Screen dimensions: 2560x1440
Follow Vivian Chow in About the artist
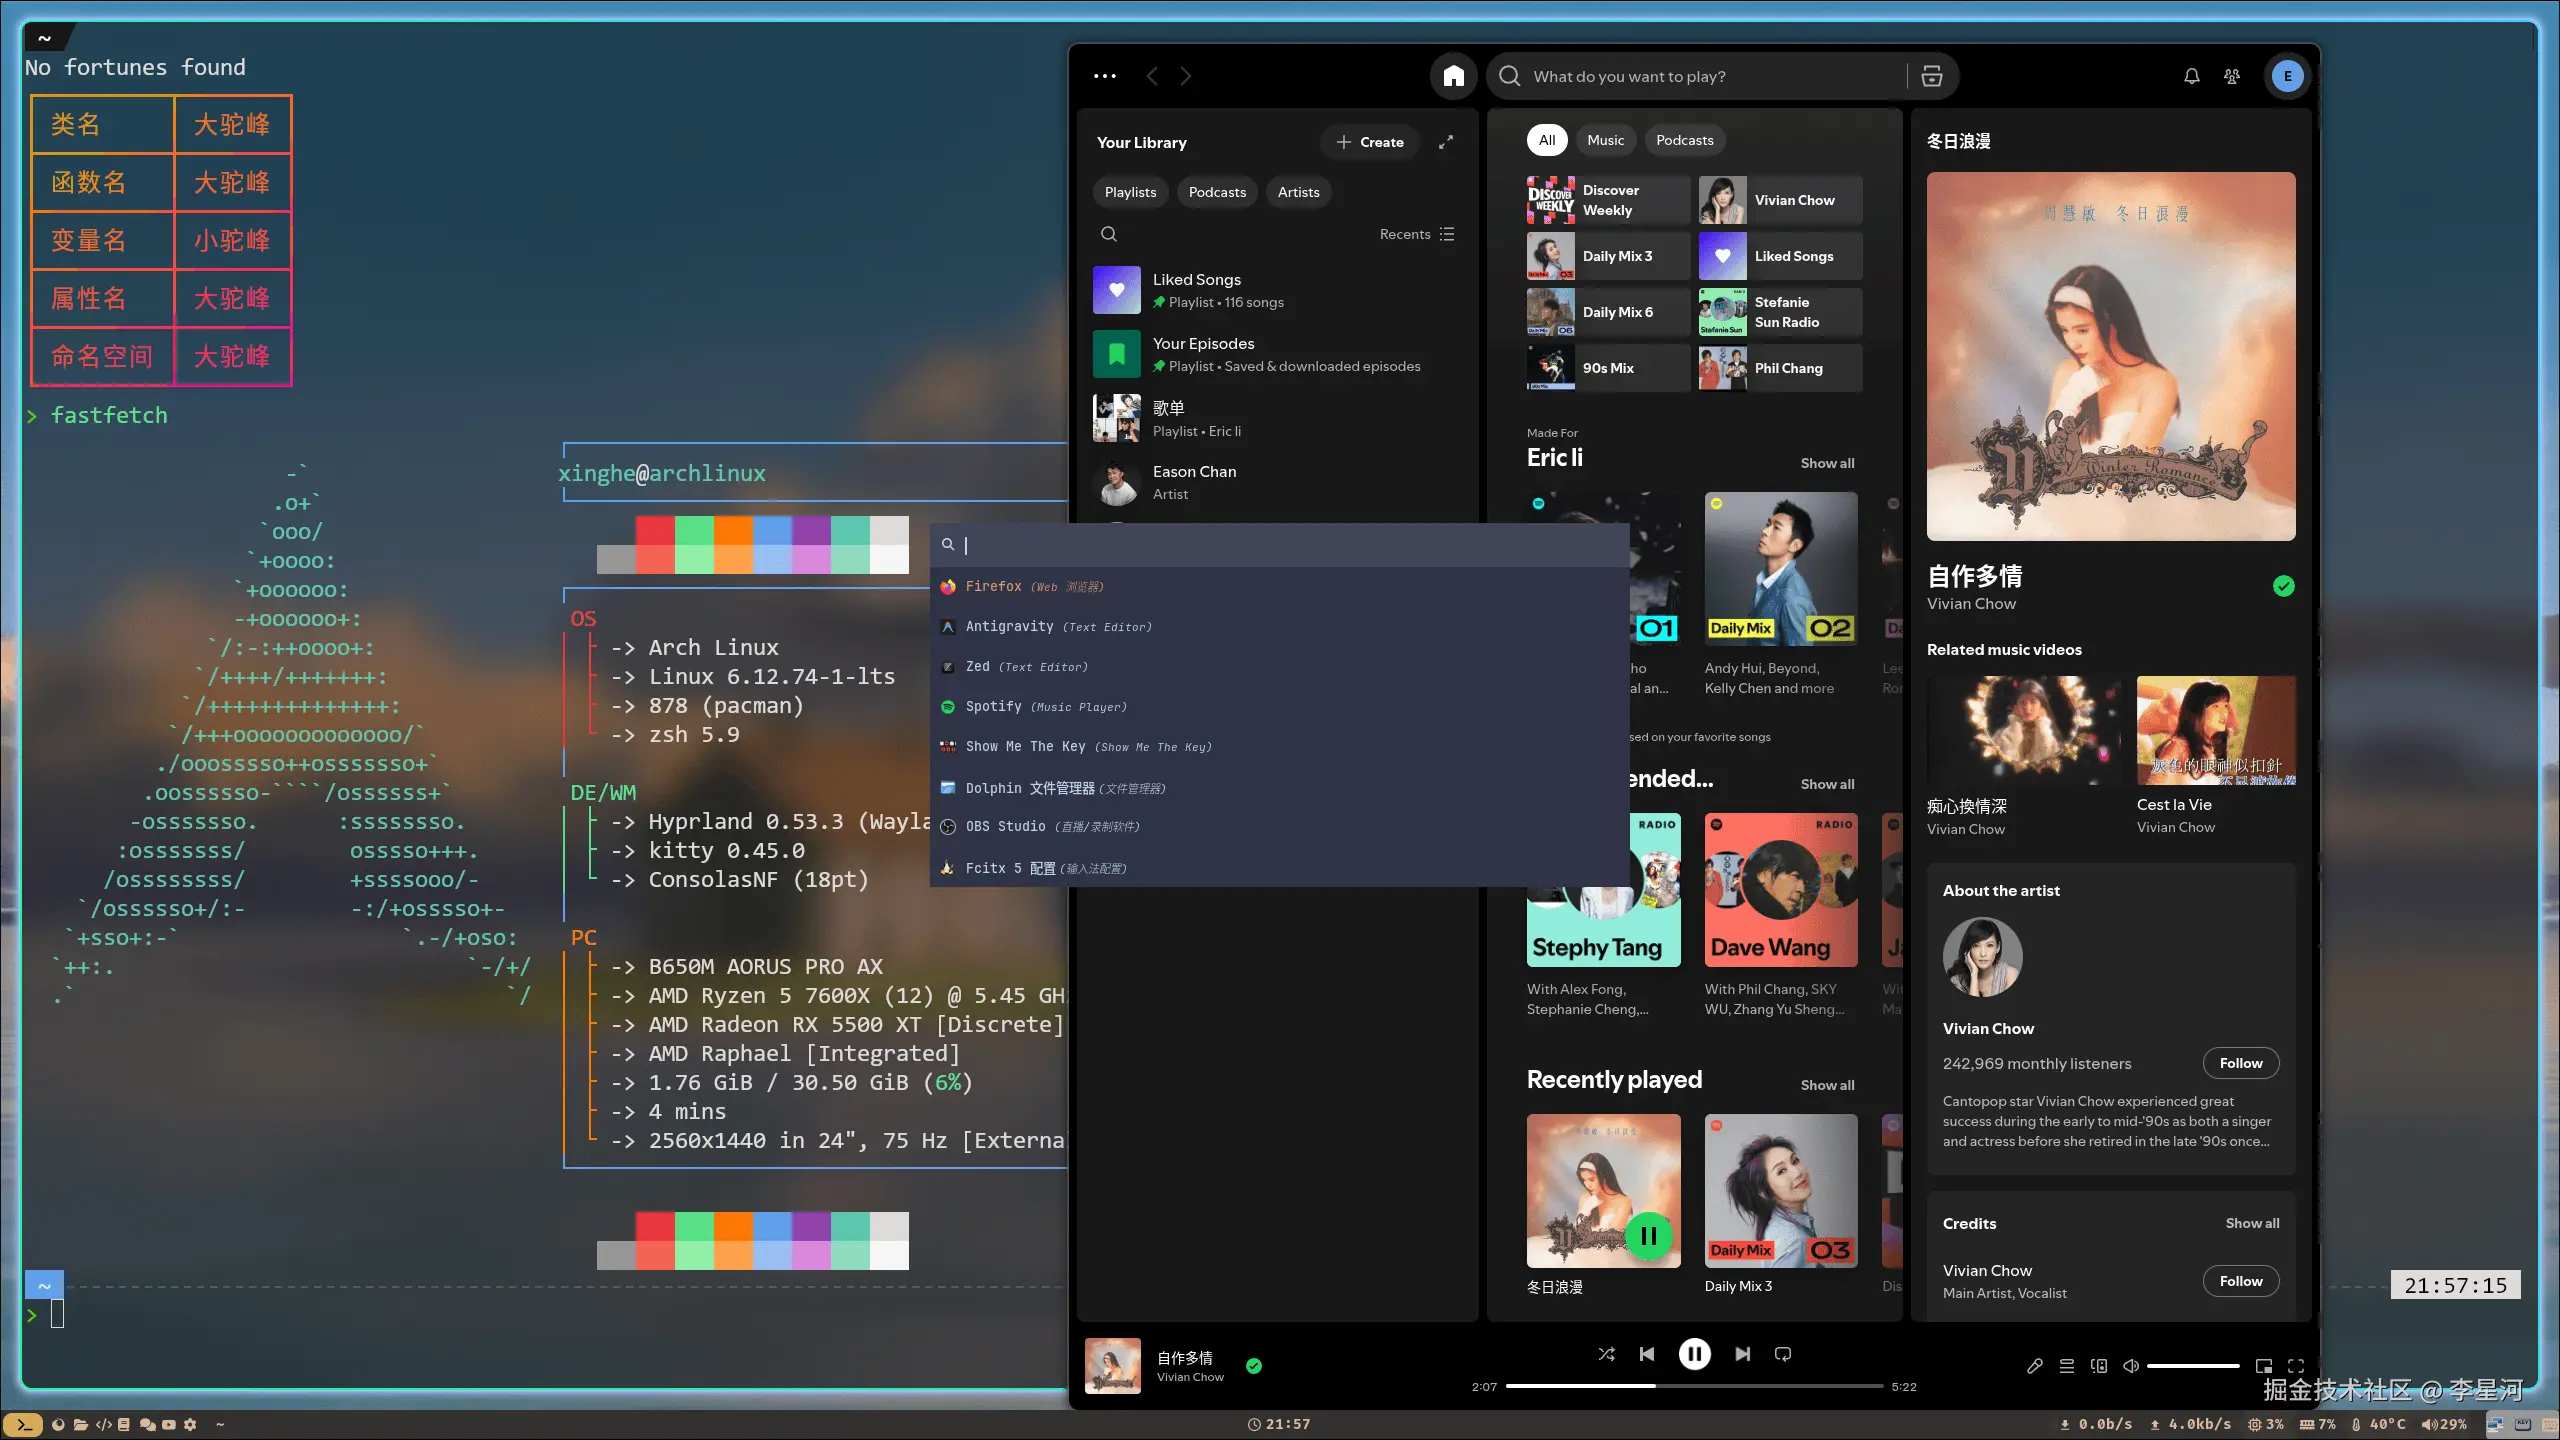(2240, 1063)
